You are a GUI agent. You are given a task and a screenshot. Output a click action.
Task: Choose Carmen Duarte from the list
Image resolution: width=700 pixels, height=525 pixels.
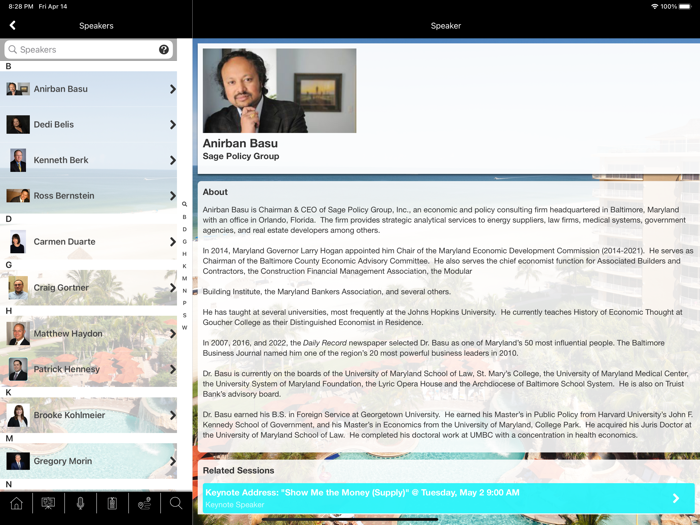[88, 242]
